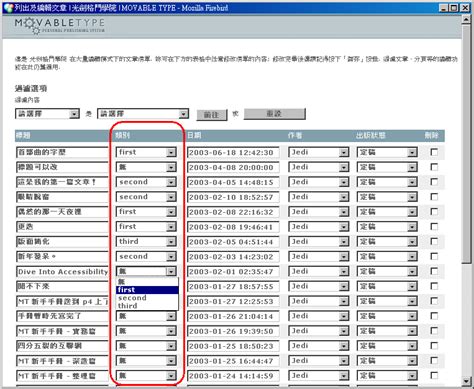Click the 作者 column header
474x389 pixels.
click(x=295, y=135)
